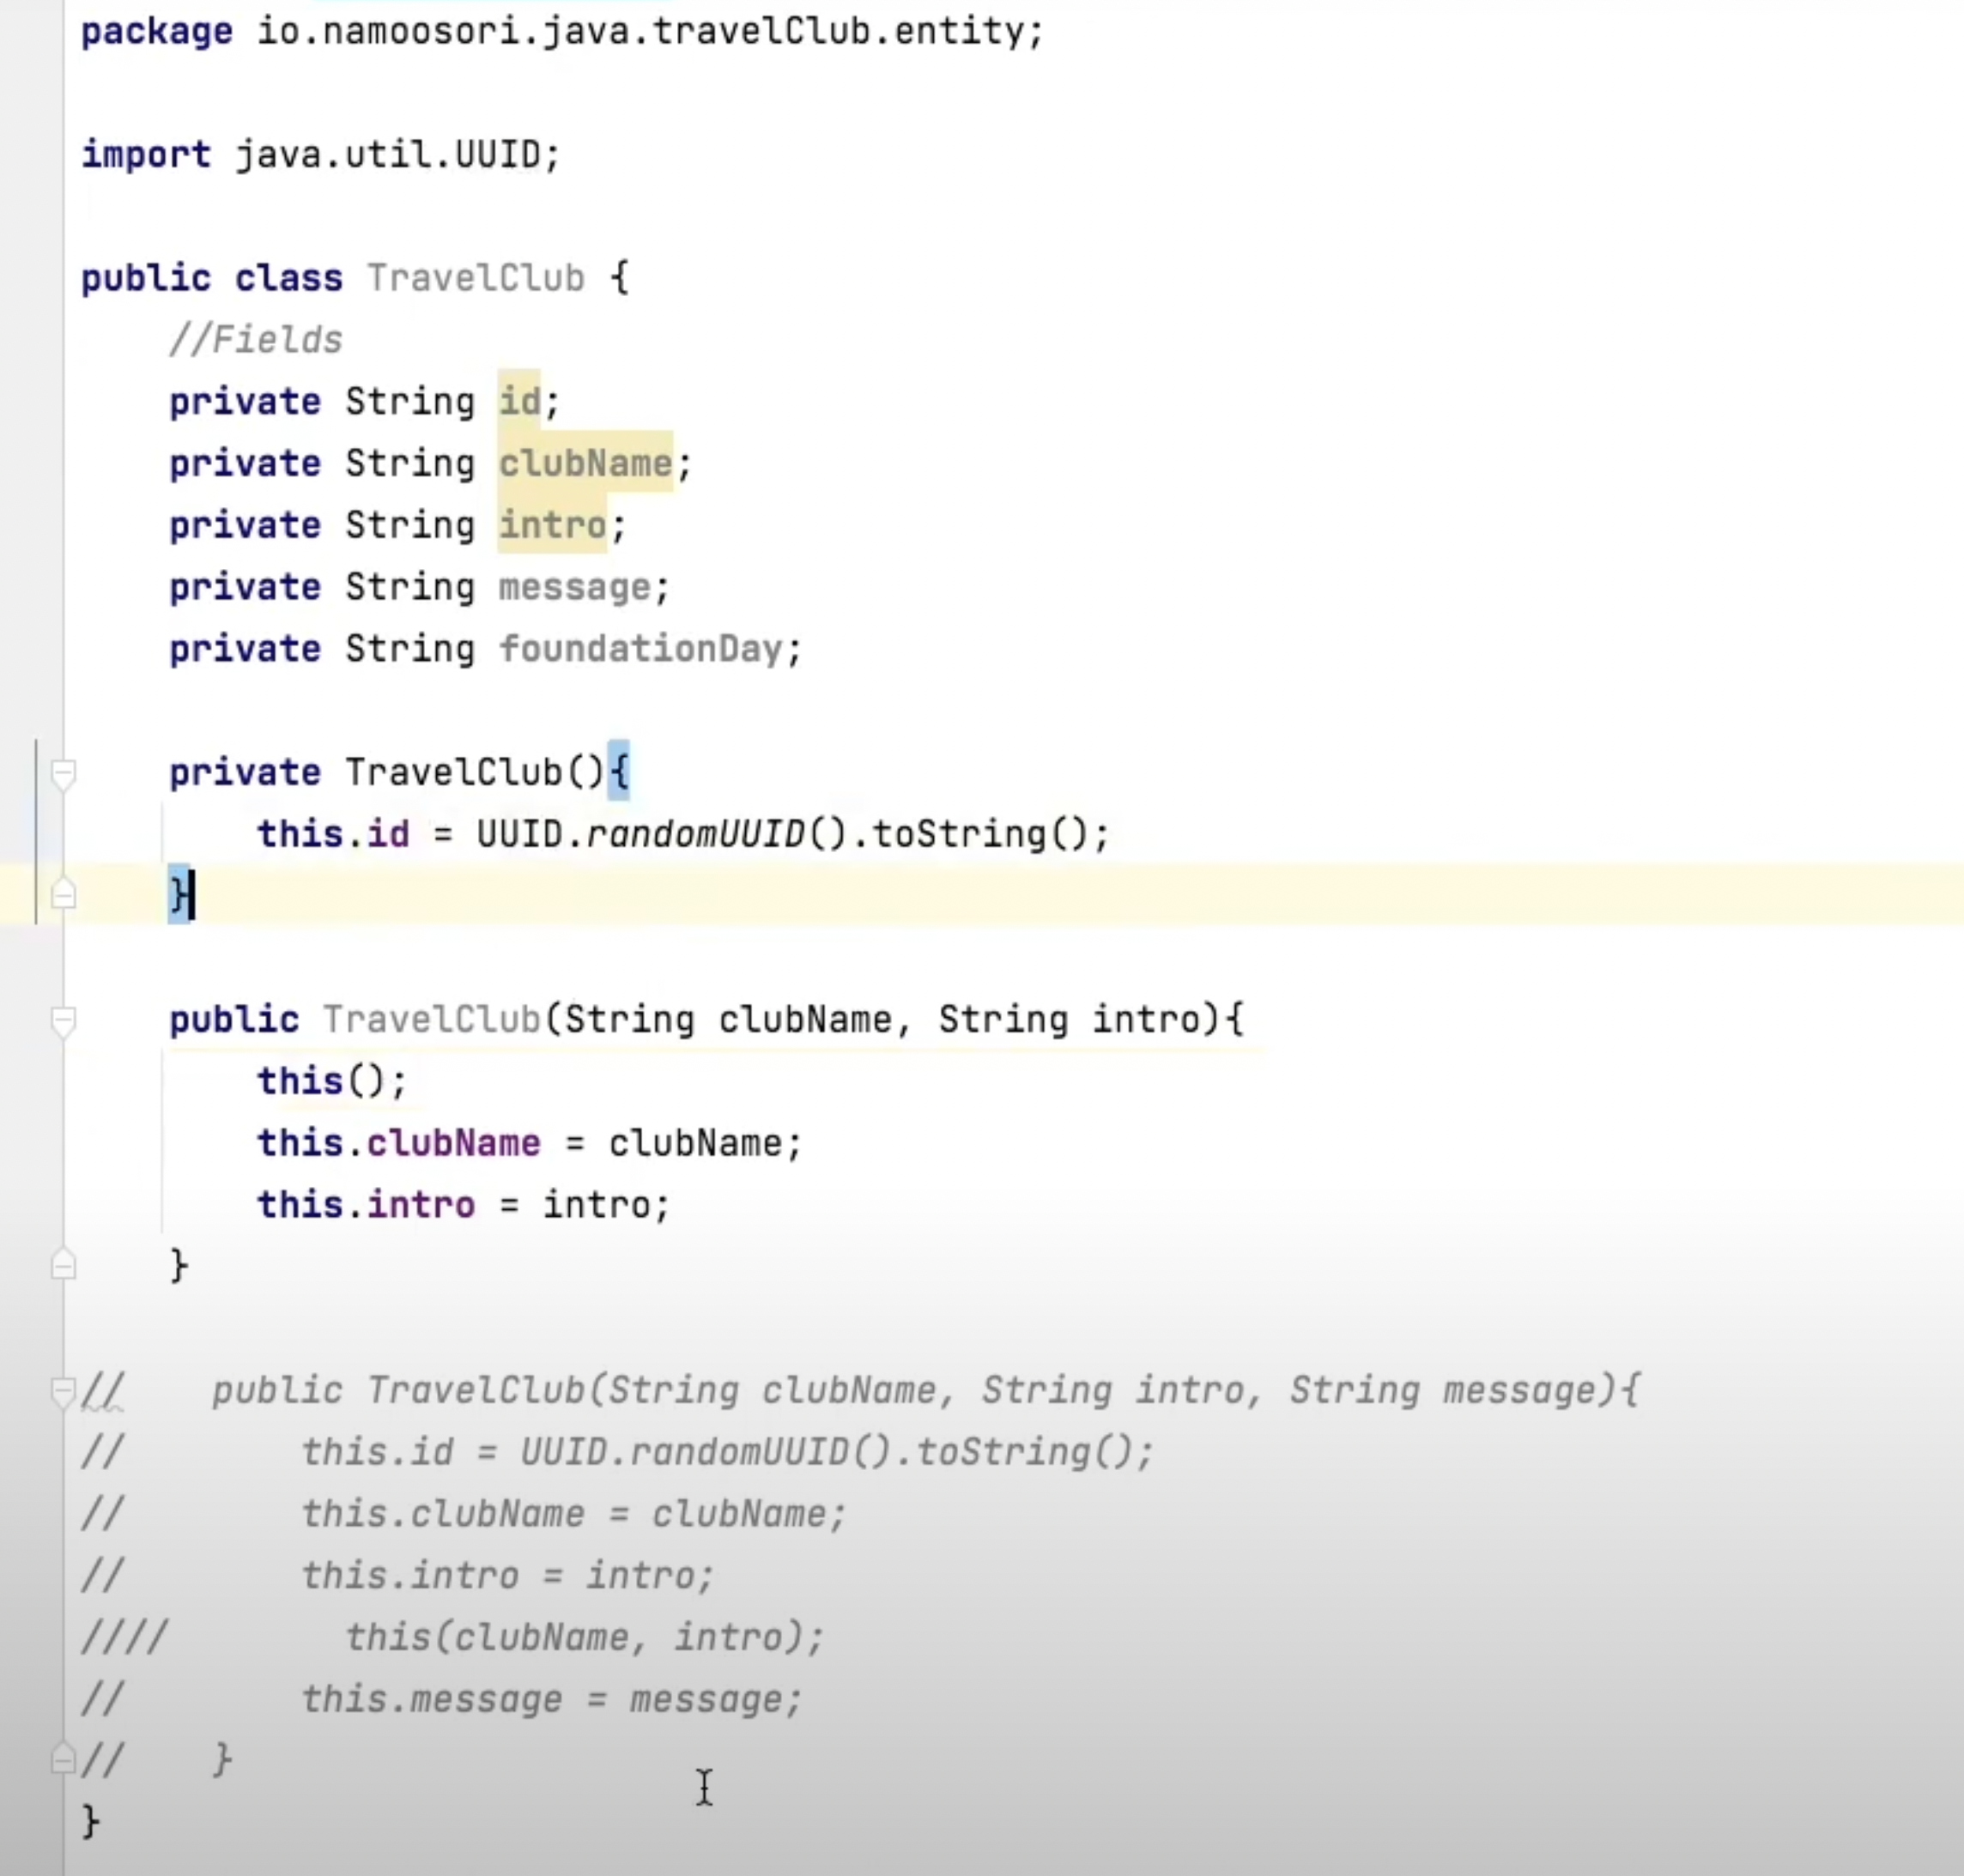This screenshot has height=1876, width=1964.
Task: Click the import java.util.UUID line
Action: click(321, 155)
